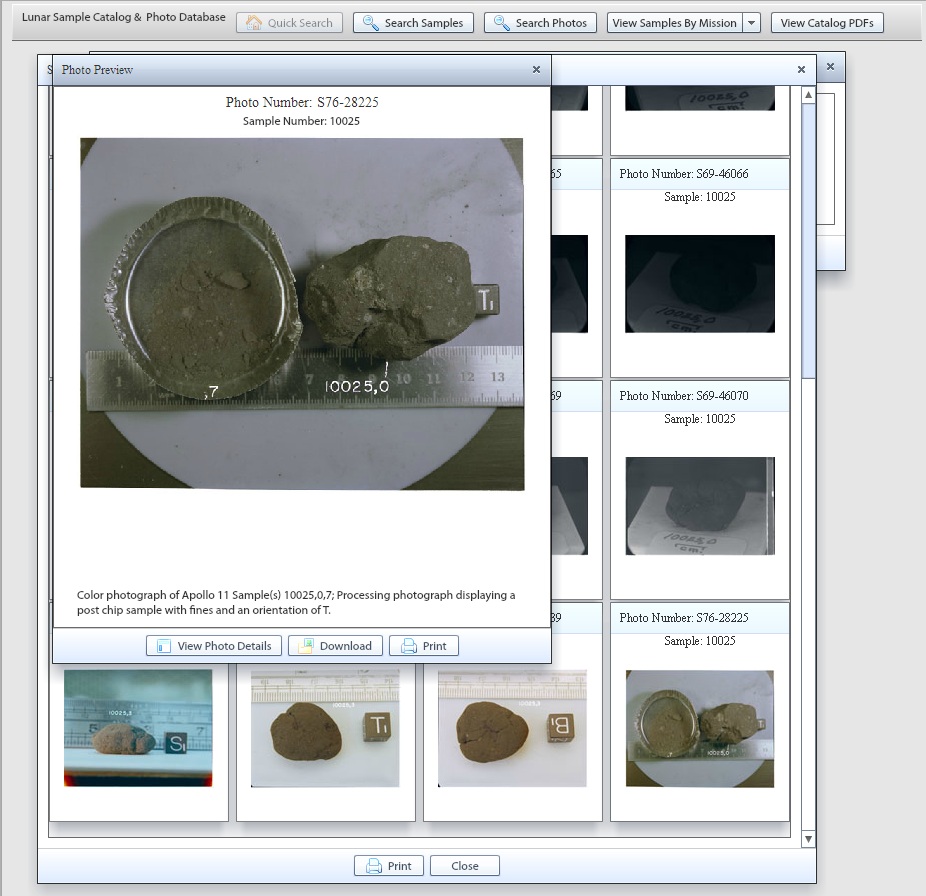This screenshot has width=926, height=896.
Task: Click the Search Samples magnifier icon
Action: tap(371, 23)
